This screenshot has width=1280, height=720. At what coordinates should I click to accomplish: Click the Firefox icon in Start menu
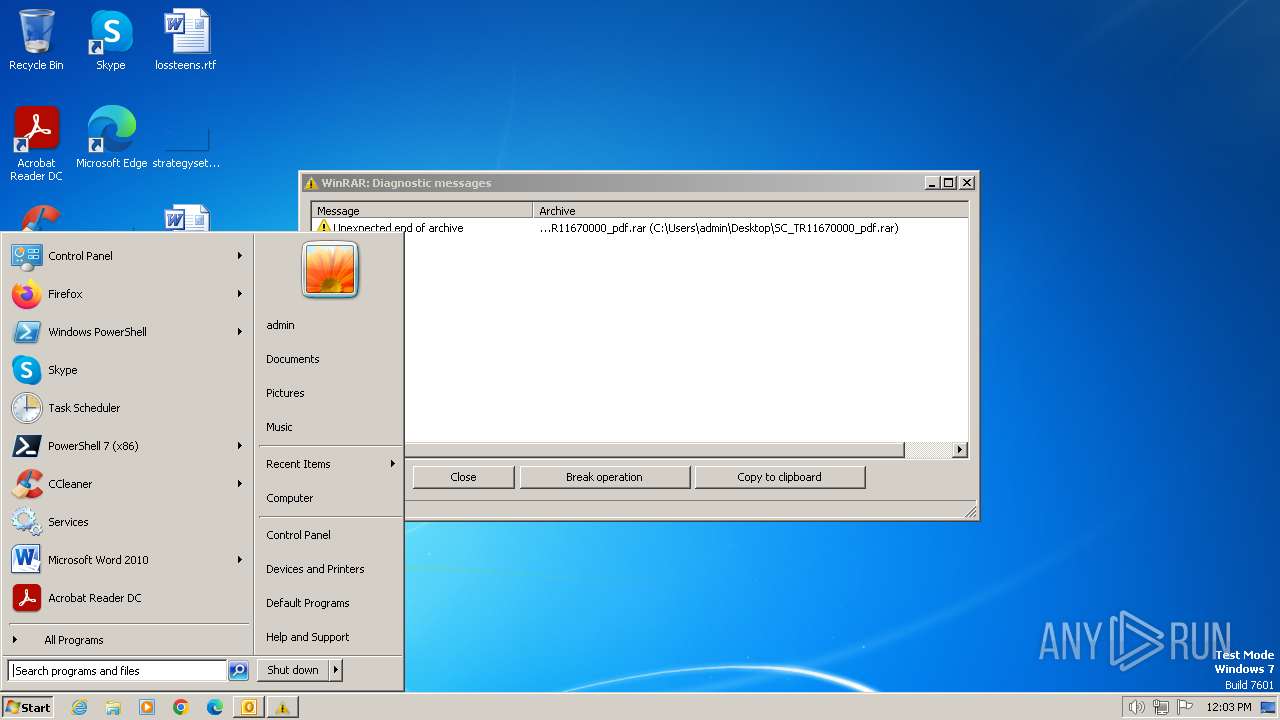[27, 294]
